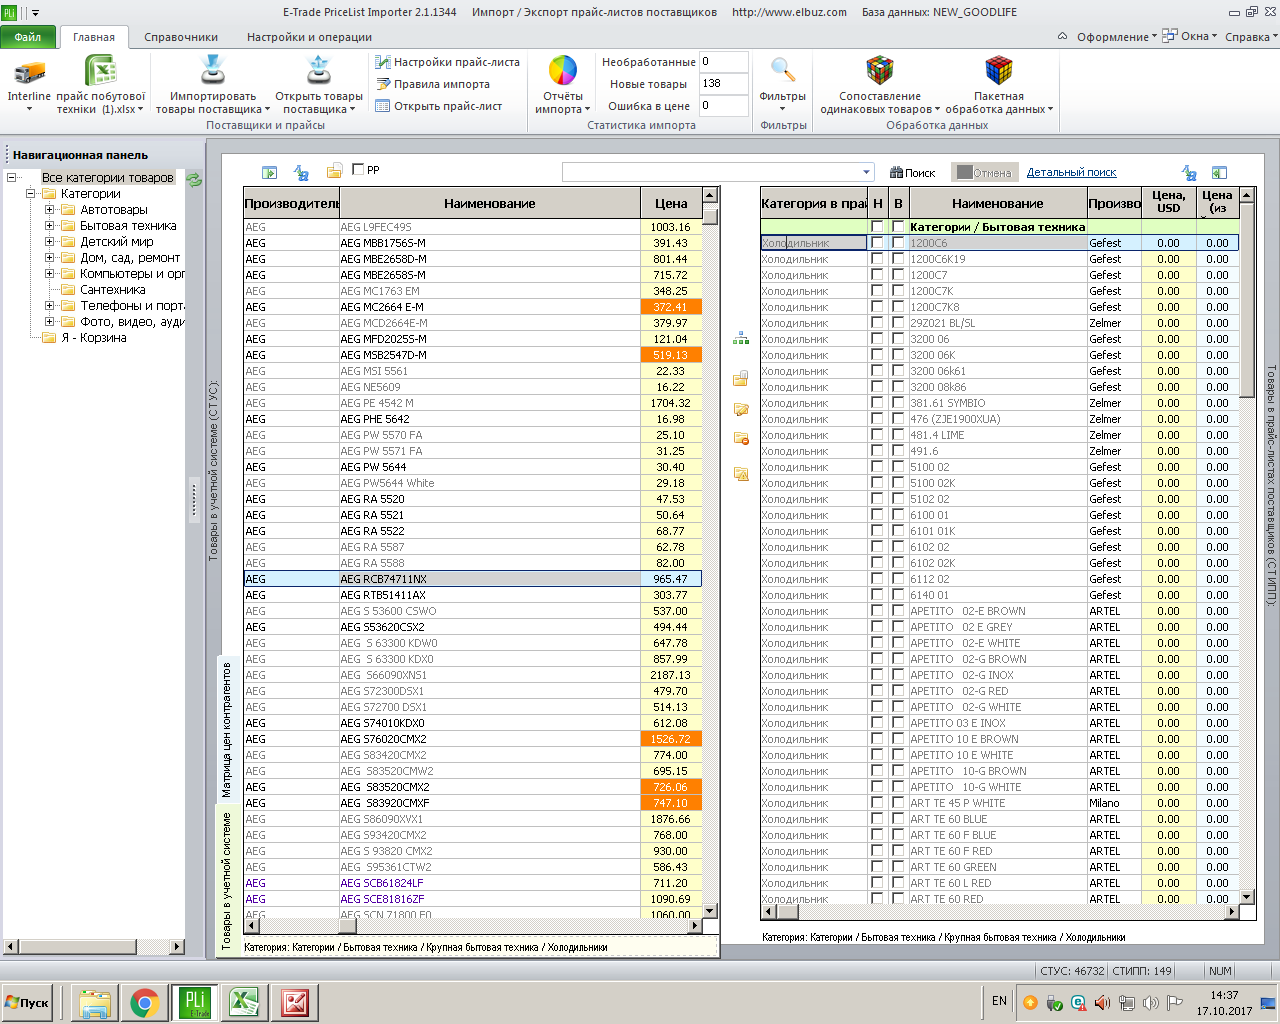Select the Товары в учетной системе vertical tab
Image resolution: width=1280 pixels, height=1024 pixels.
tap(227, 880)
